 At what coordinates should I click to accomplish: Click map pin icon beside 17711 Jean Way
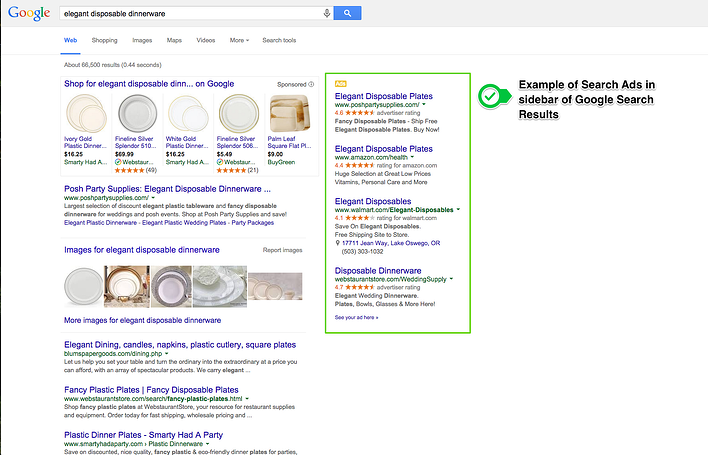click(x=337, y=243)
